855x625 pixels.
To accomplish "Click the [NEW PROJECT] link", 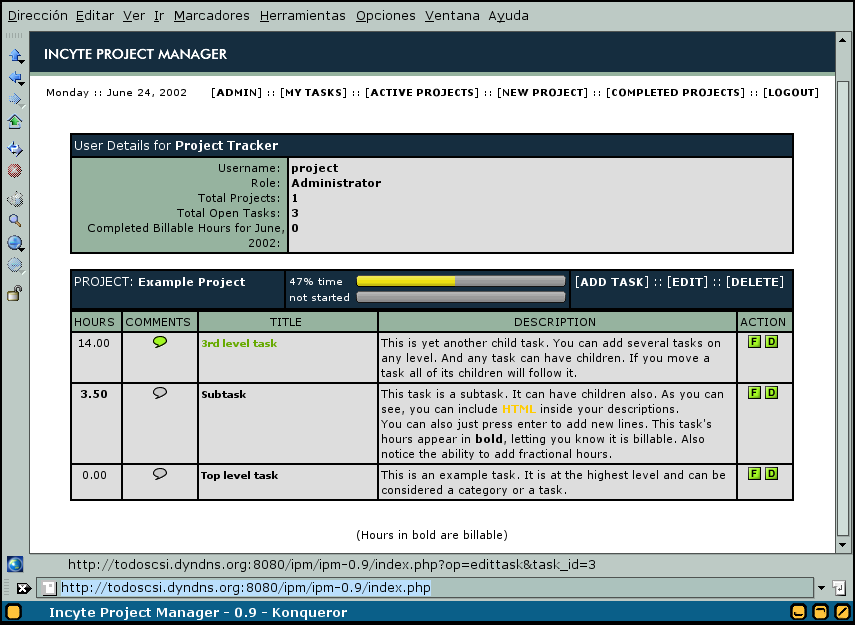I will coord(543,93).
